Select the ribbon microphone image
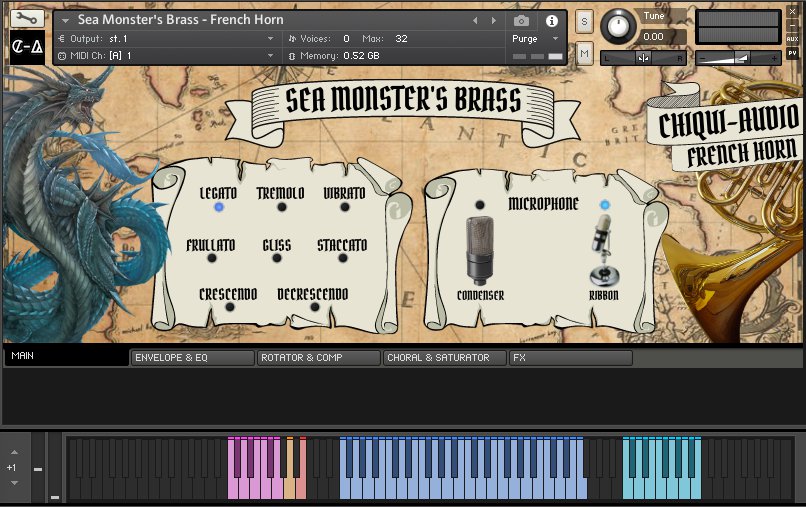This screenshot has width=806, height=507. pos(603,254)
